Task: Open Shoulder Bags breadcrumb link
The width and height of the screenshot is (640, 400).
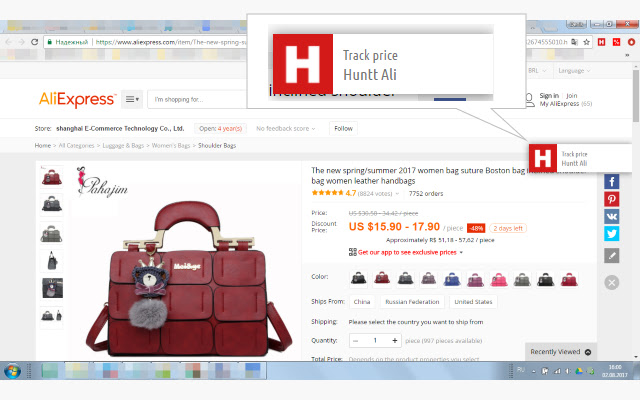Action: point(217,145)
